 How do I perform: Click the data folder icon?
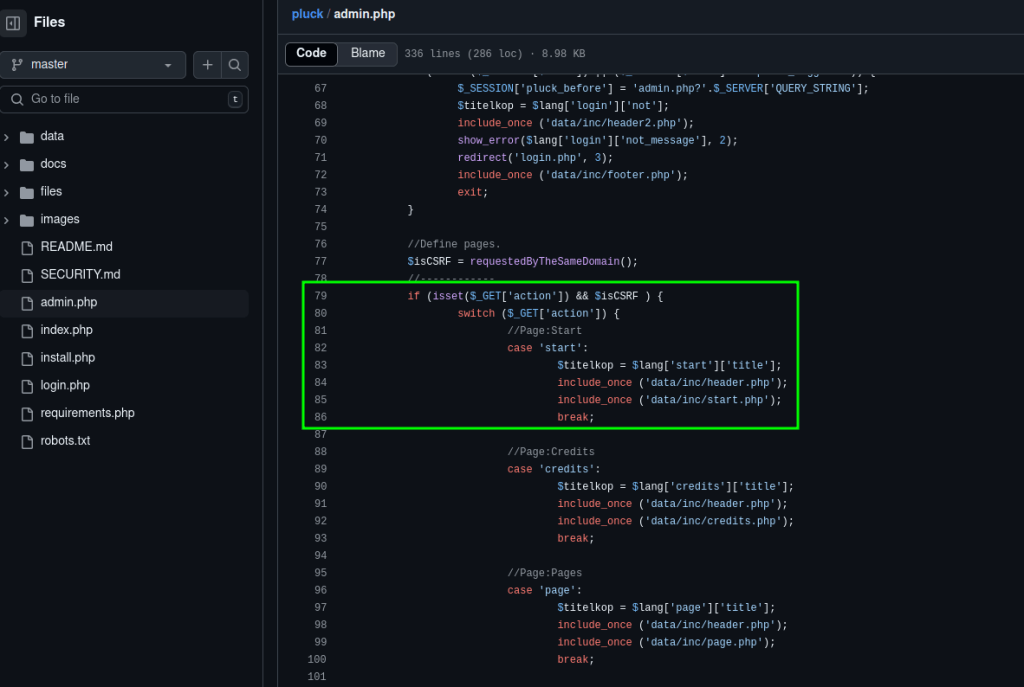click(26, 137)
